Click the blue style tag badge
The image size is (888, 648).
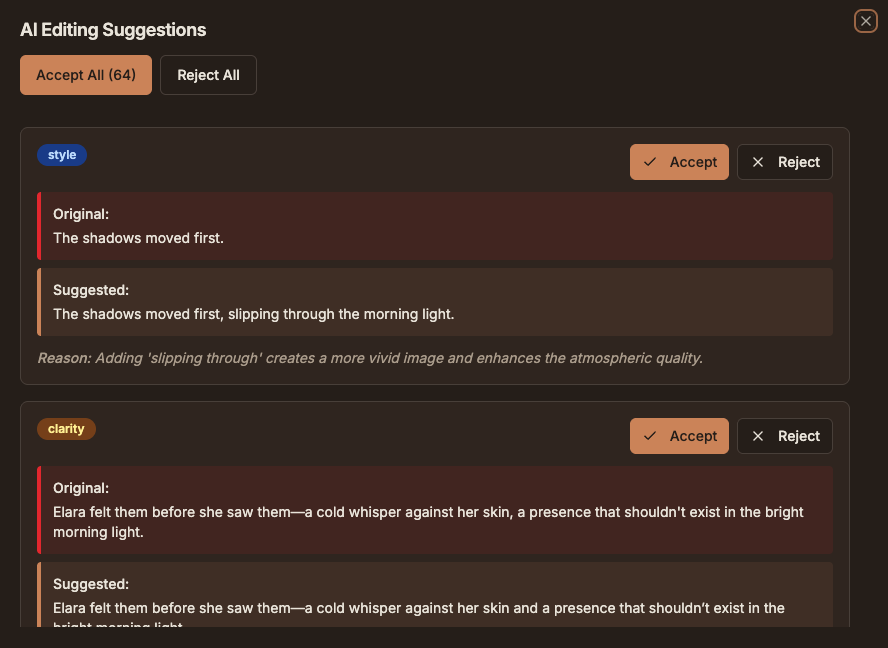click(62, 155)
